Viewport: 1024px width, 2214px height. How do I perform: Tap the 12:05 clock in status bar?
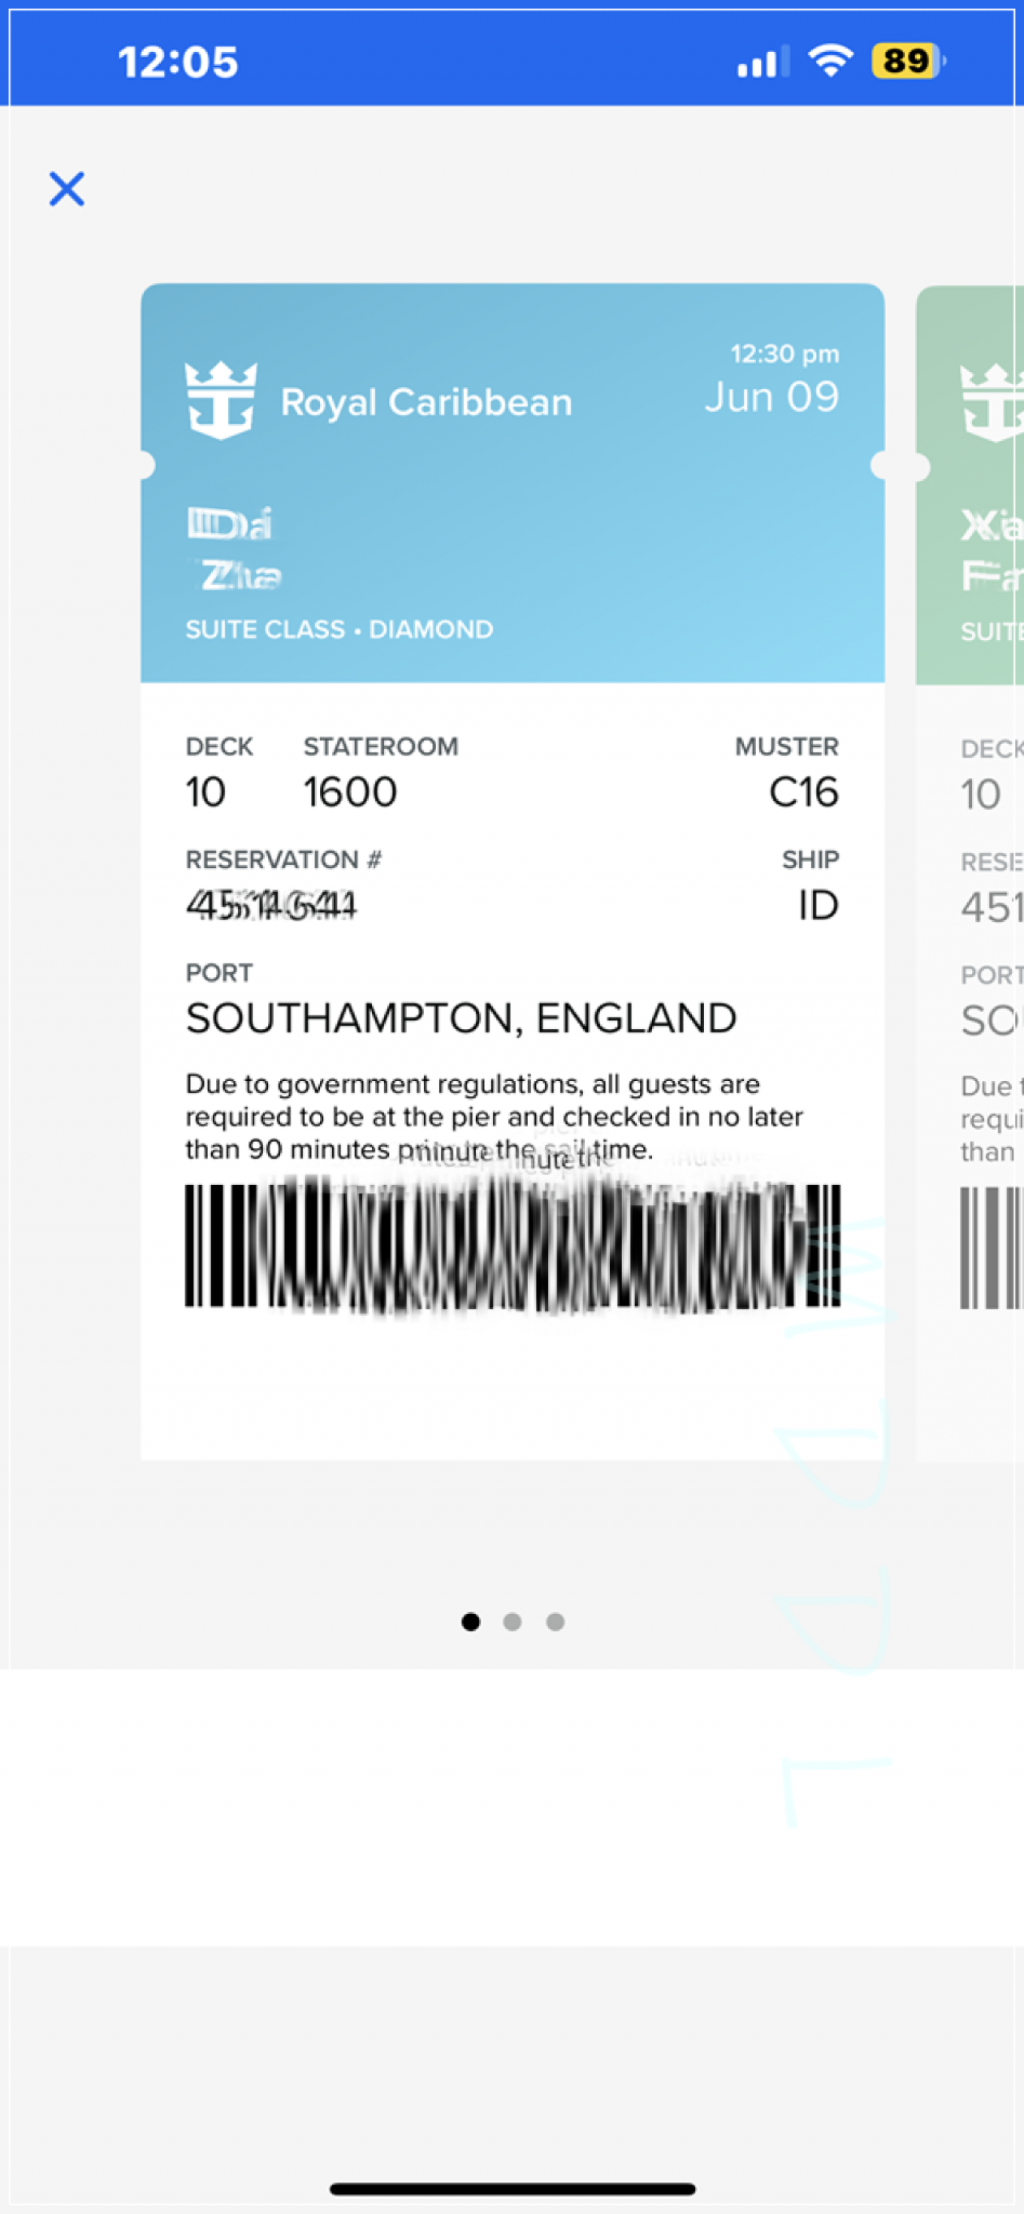click(x=178, y=62)
